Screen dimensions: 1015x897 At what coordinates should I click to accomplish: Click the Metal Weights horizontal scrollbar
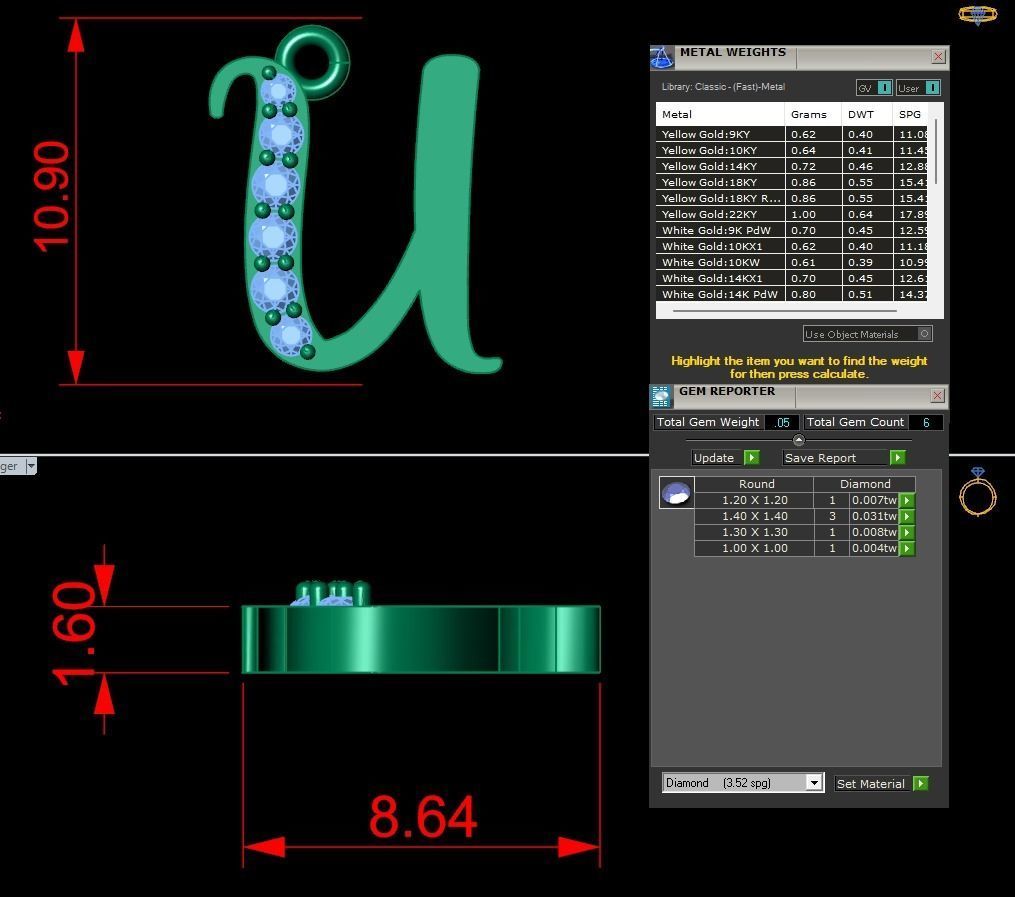pos(785,311)
